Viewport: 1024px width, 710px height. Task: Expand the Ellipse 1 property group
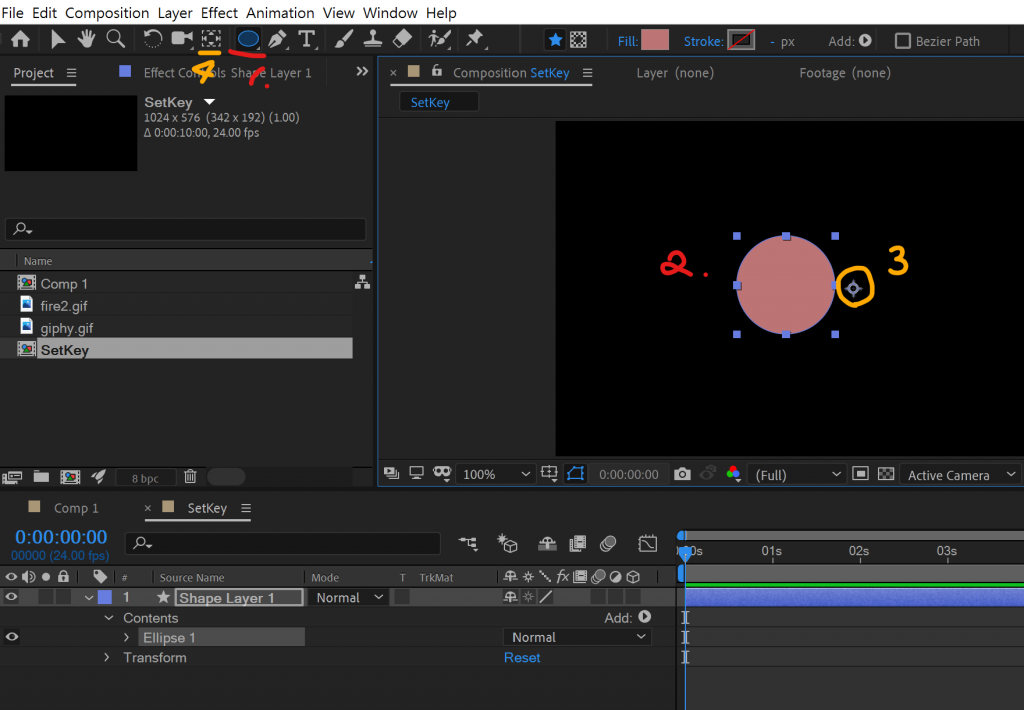click(x=127, y=637)
